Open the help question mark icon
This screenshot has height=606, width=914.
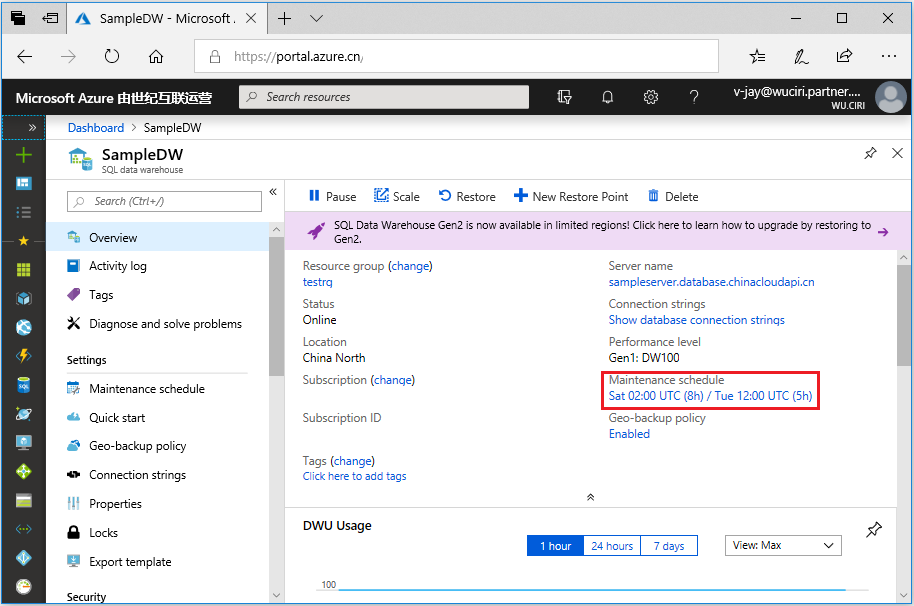(694, 97)
